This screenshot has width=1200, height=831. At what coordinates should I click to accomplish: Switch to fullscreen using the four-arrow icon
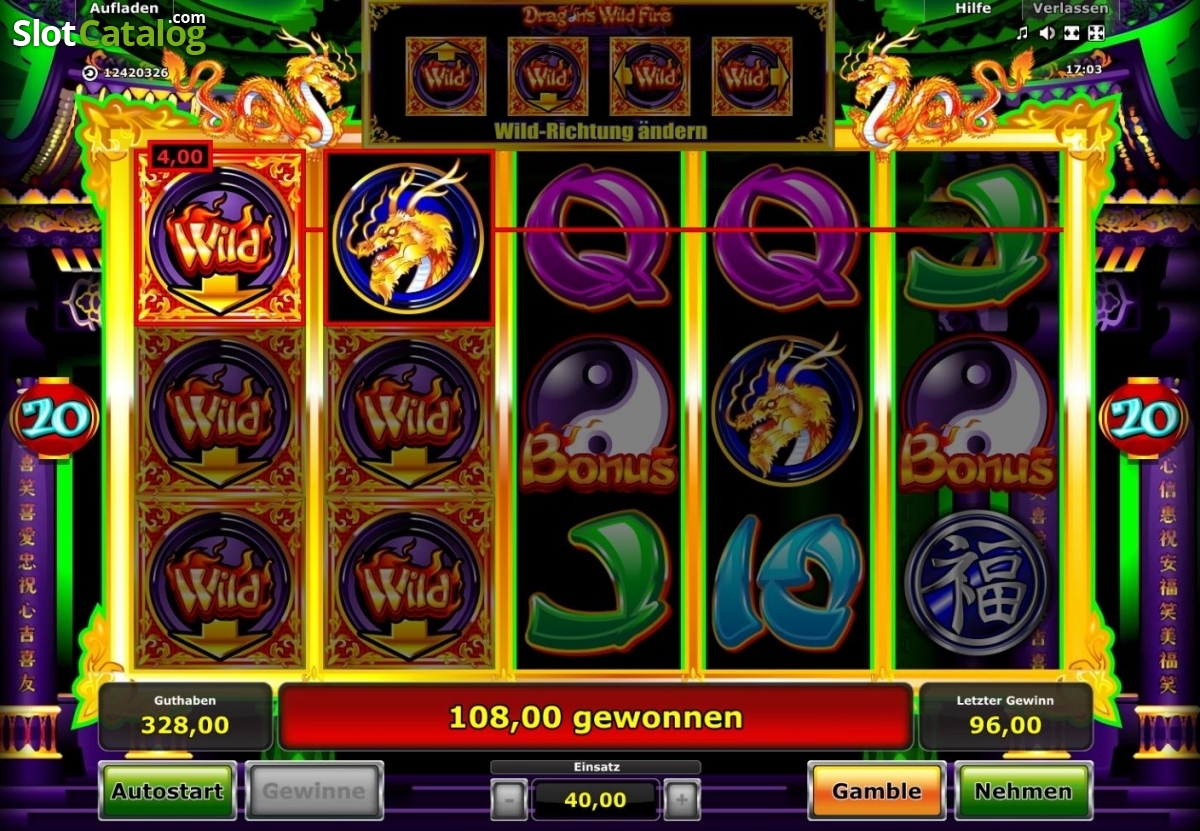[x=1096, y=33]
